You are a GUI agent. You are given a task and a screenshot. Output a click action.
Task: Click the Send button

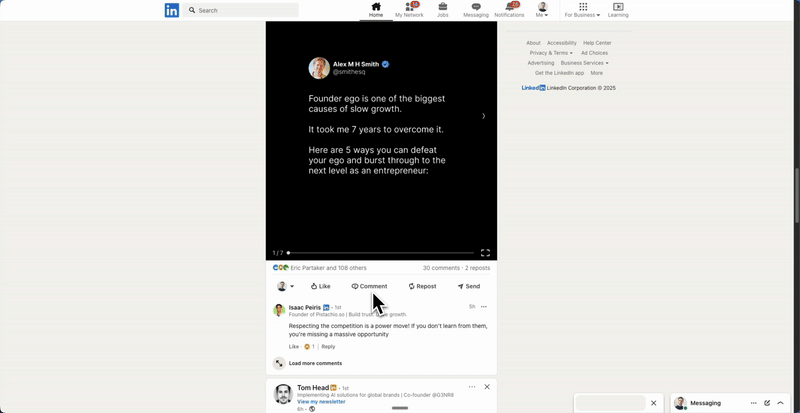tap(468, 286)
